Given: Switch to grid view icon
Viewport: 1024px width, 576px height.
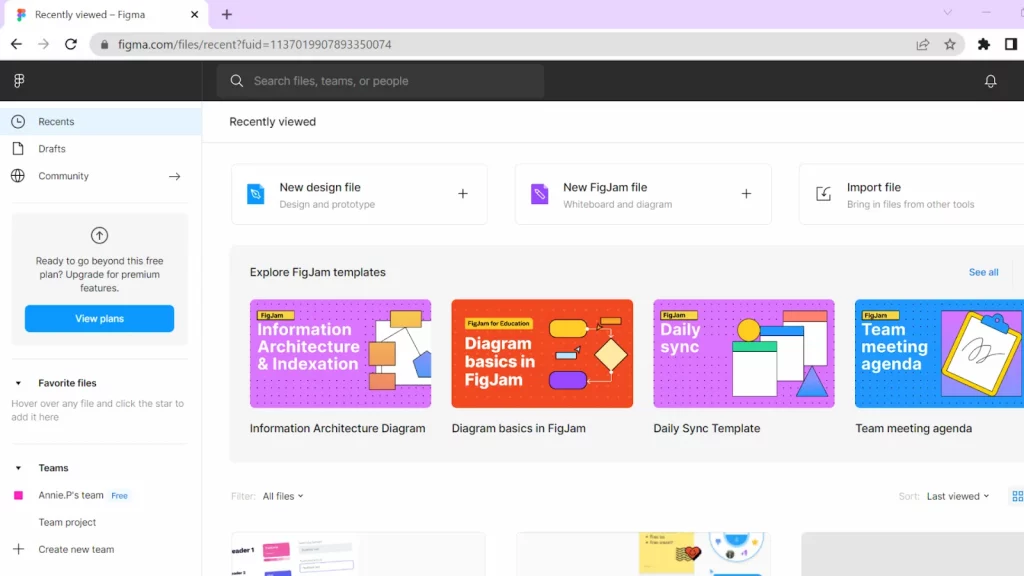Looking at the screenshot, I should coord(1017,496).
